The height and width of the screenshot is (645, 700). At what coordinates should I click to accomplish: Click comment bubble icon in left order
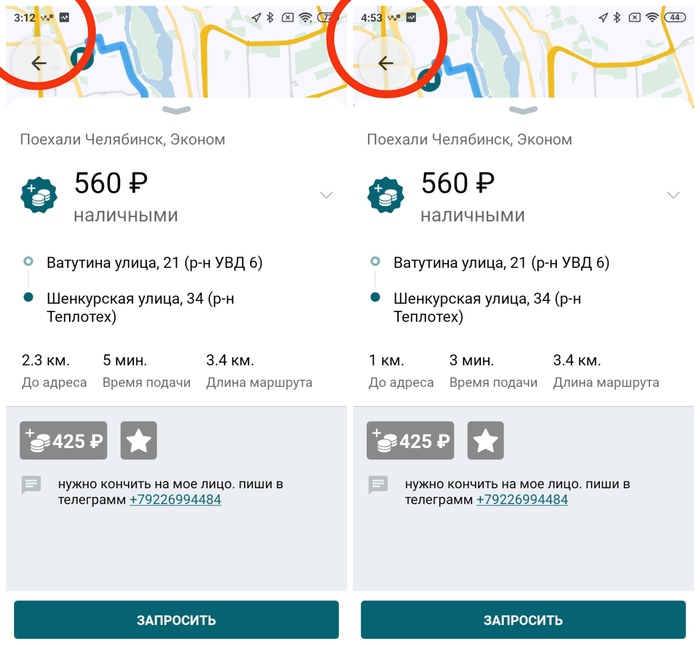click(31, 485)
